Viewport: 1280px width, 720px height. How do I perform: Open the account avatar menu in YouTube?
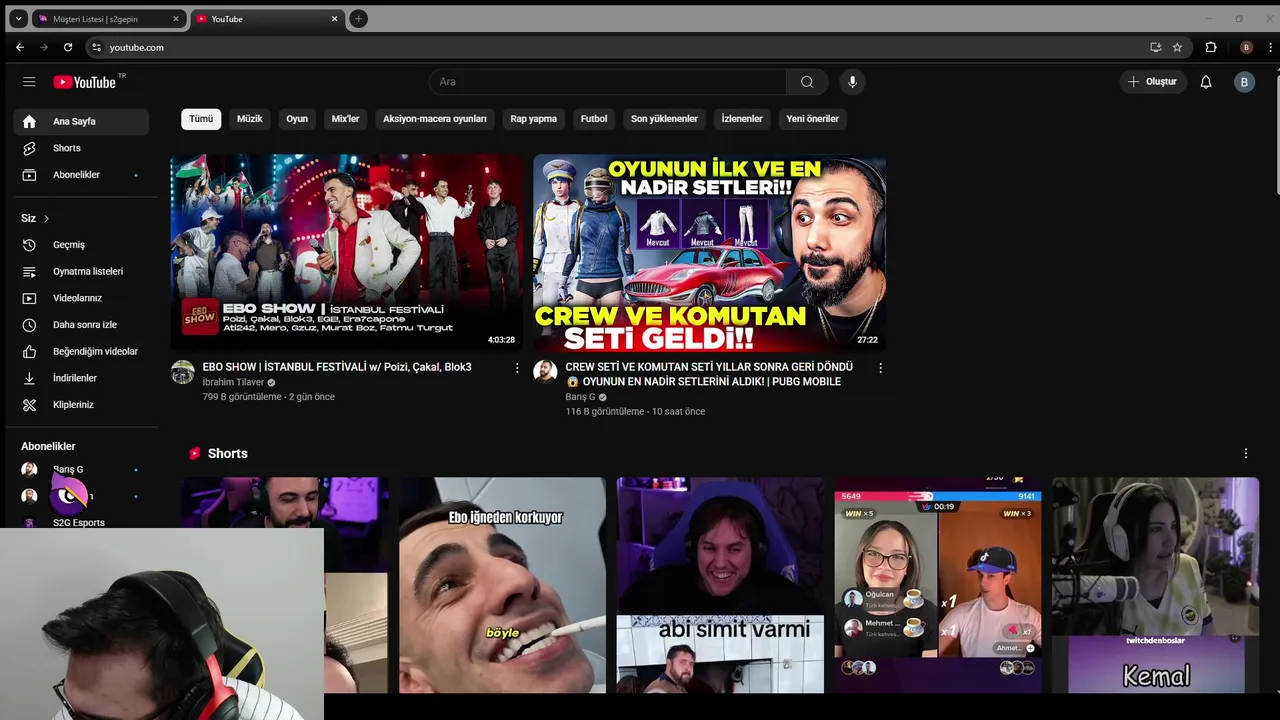click(1244, 82)
